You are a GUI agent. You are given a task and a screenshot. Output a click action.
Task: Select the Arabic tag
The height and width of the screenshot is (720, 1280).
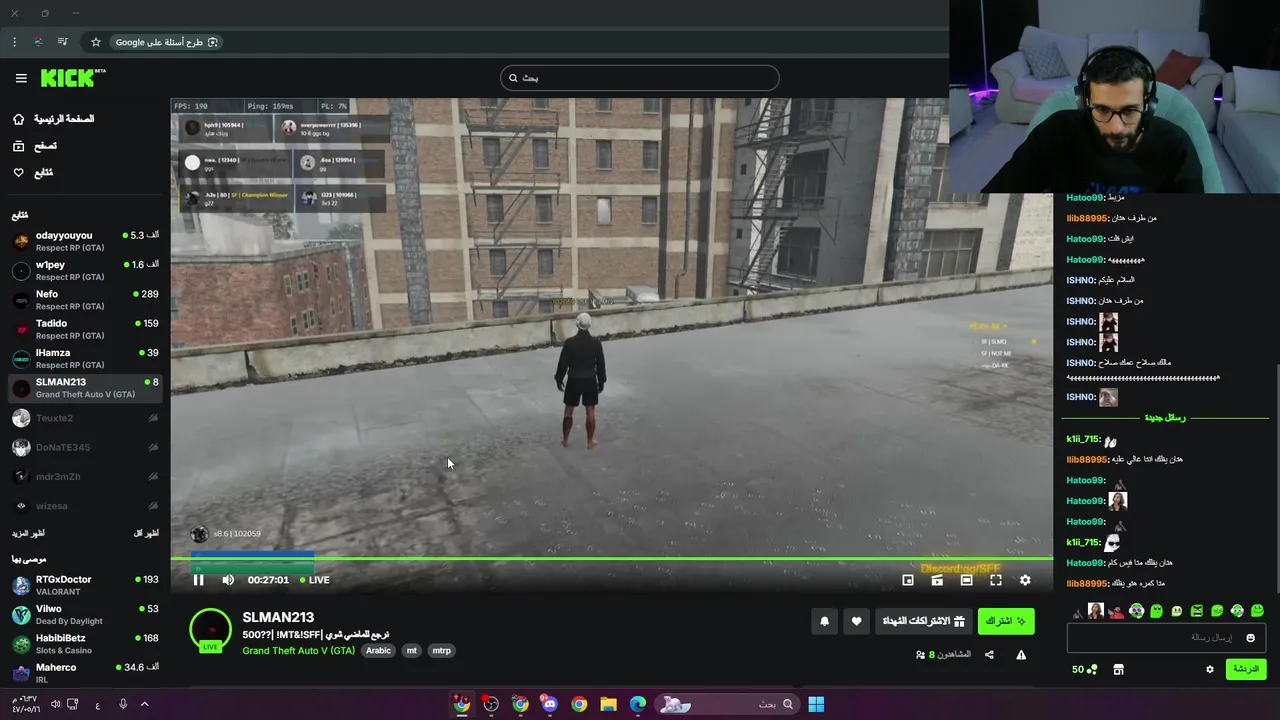(x=378, y=651)
